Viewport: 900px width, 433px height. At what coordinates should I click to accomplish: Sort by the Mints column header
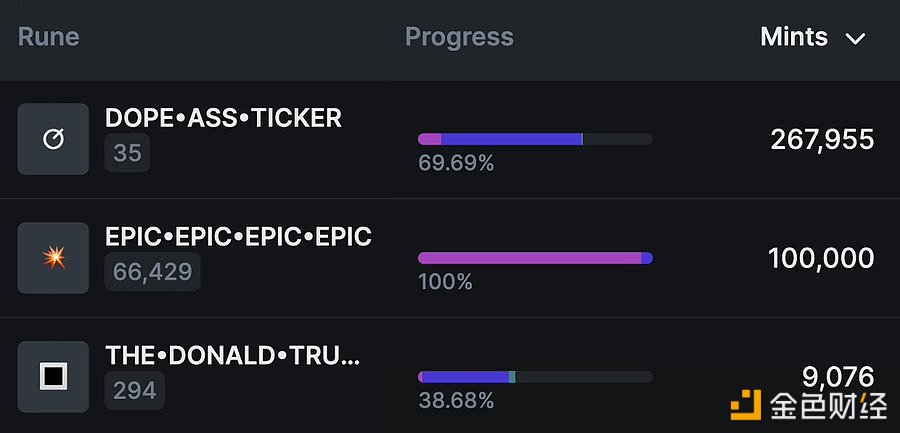pos(794,37)
